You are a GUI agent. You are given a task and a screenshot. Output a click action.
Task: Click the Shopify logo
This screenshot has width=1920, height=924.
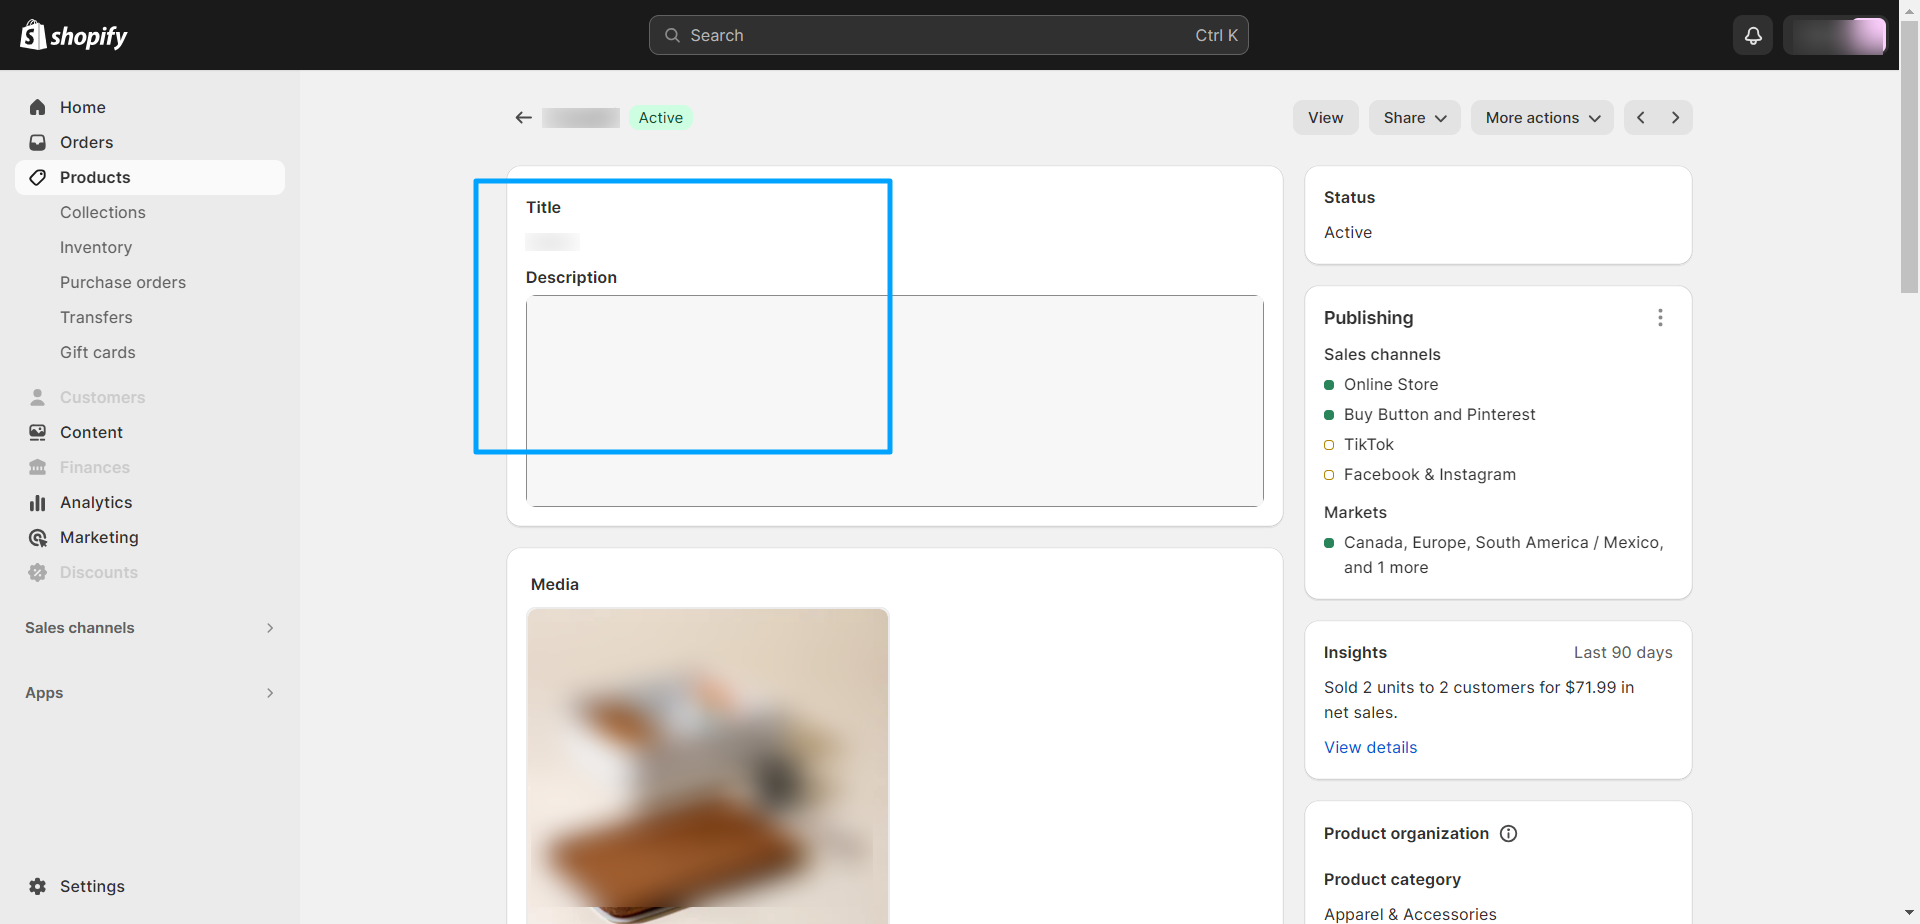pos(74,35)
